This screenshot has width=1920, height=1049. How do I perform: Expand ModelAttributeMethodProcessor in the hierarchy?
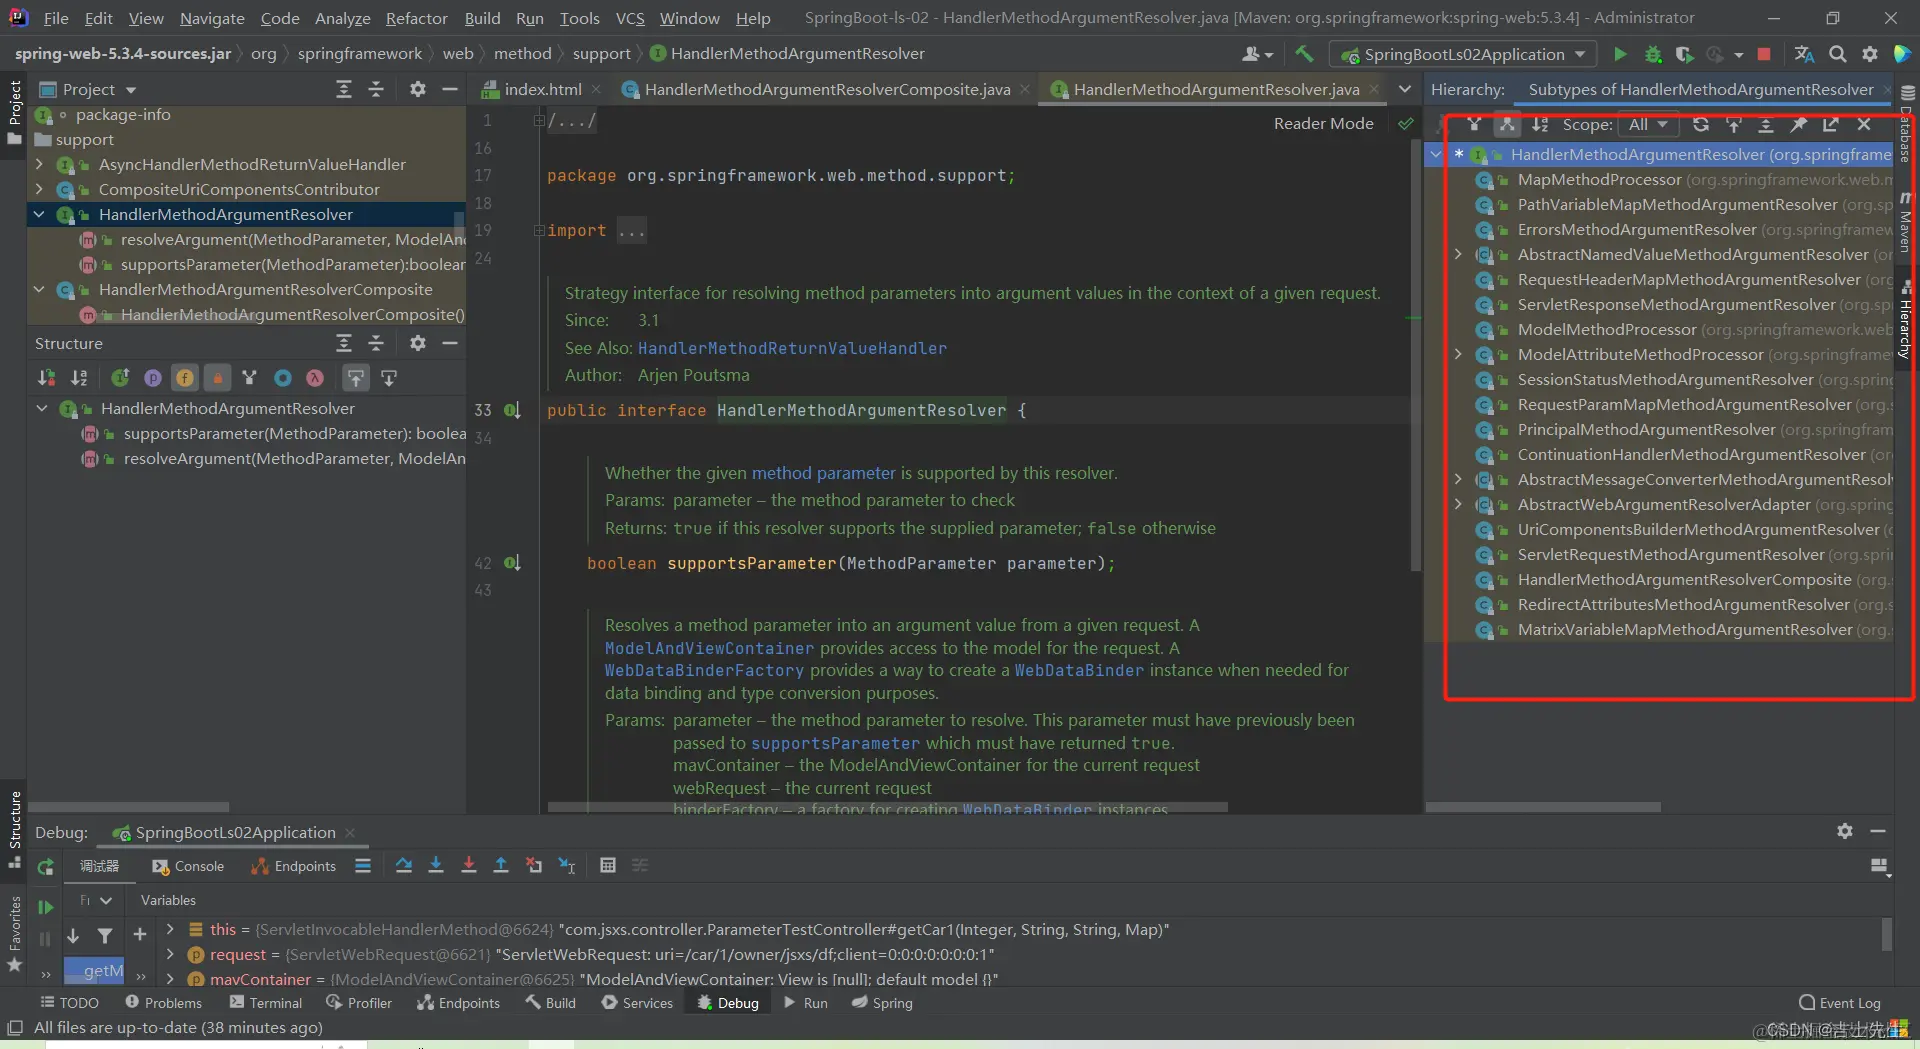click(x=1458, y=354)
